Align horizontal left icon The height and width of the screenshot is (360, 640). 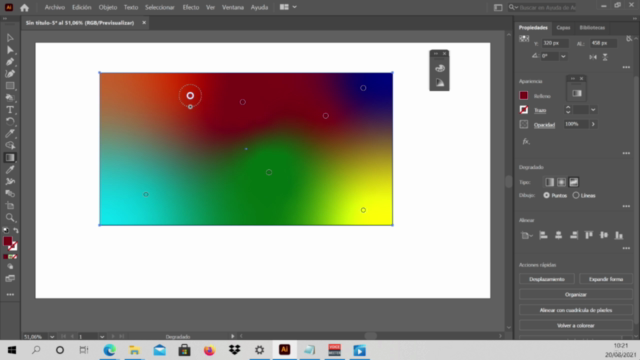[x=543, y=235]
